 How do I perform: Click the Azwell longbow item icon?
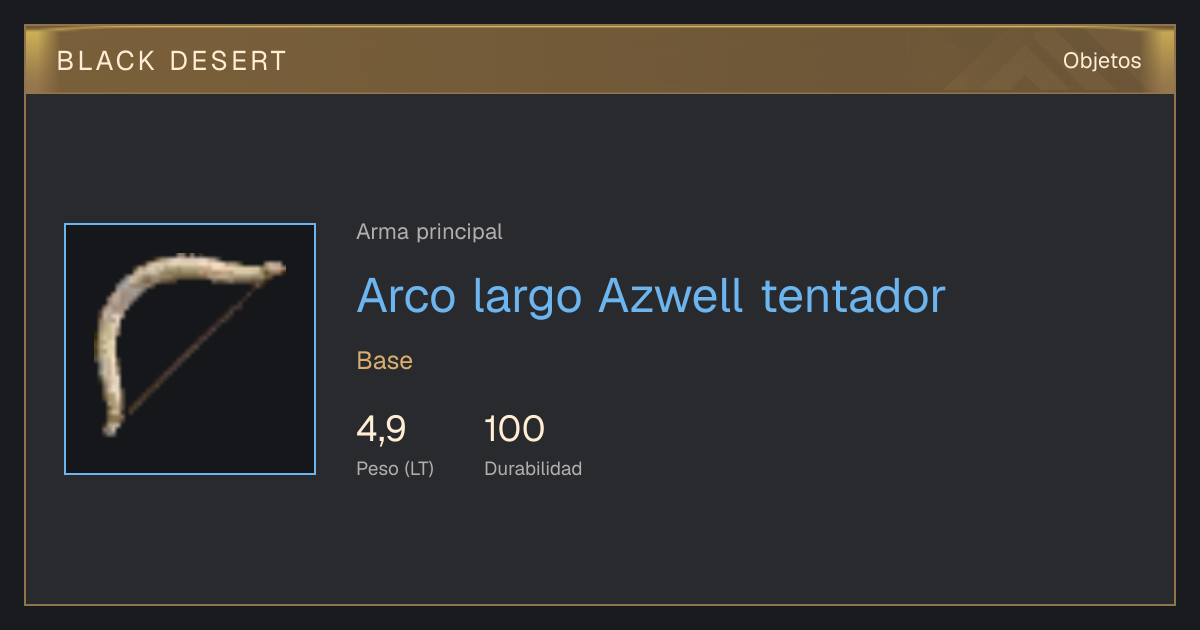[x=190, y=349]
